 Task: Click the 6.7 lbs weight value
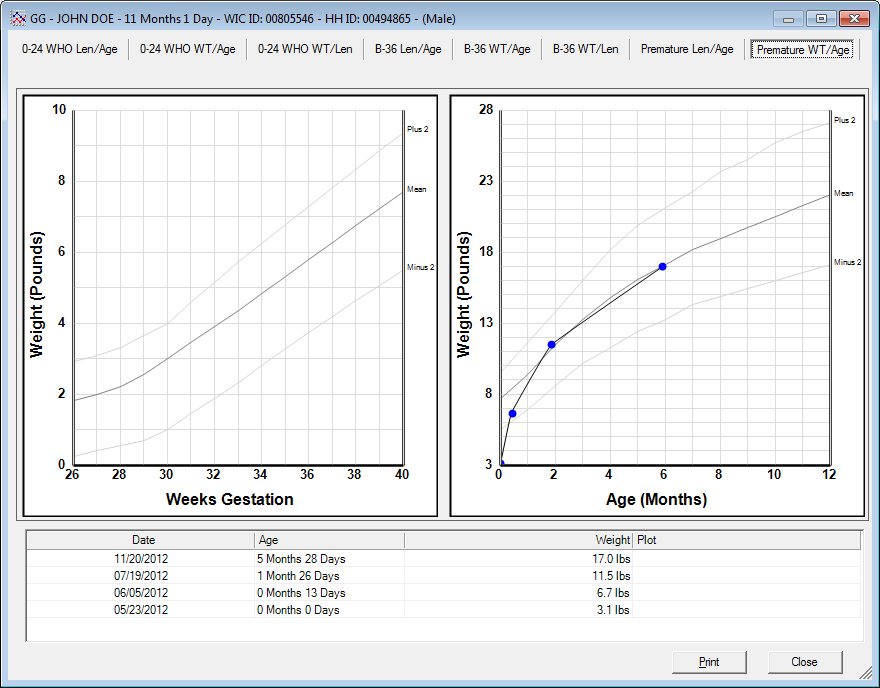[613, 593]
